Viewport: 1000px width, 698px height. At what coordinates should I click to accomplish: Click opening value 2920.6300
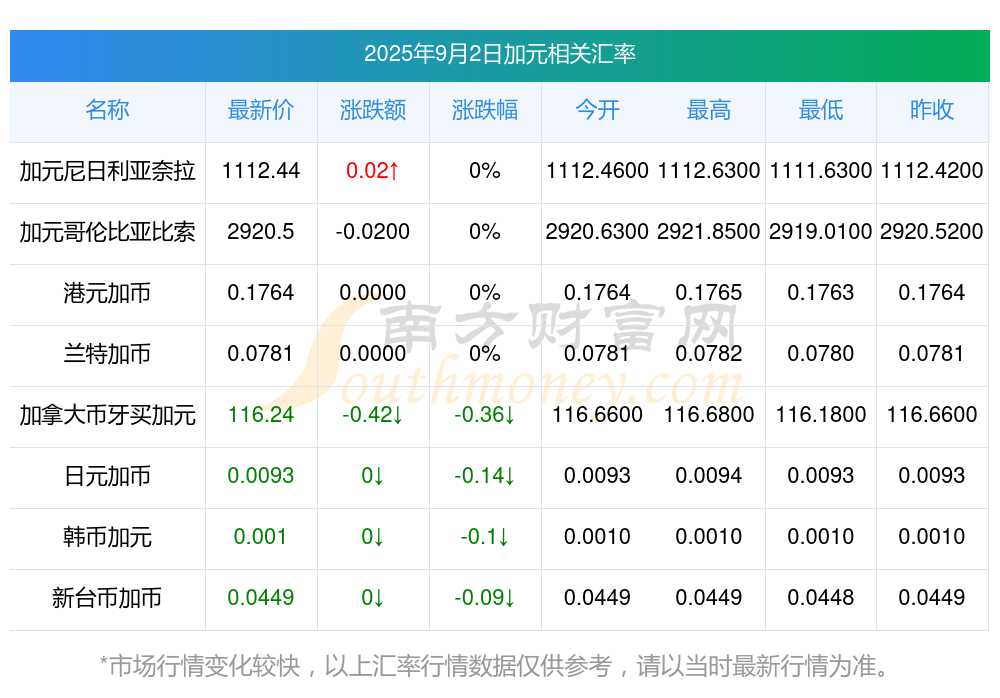point(597,232)
